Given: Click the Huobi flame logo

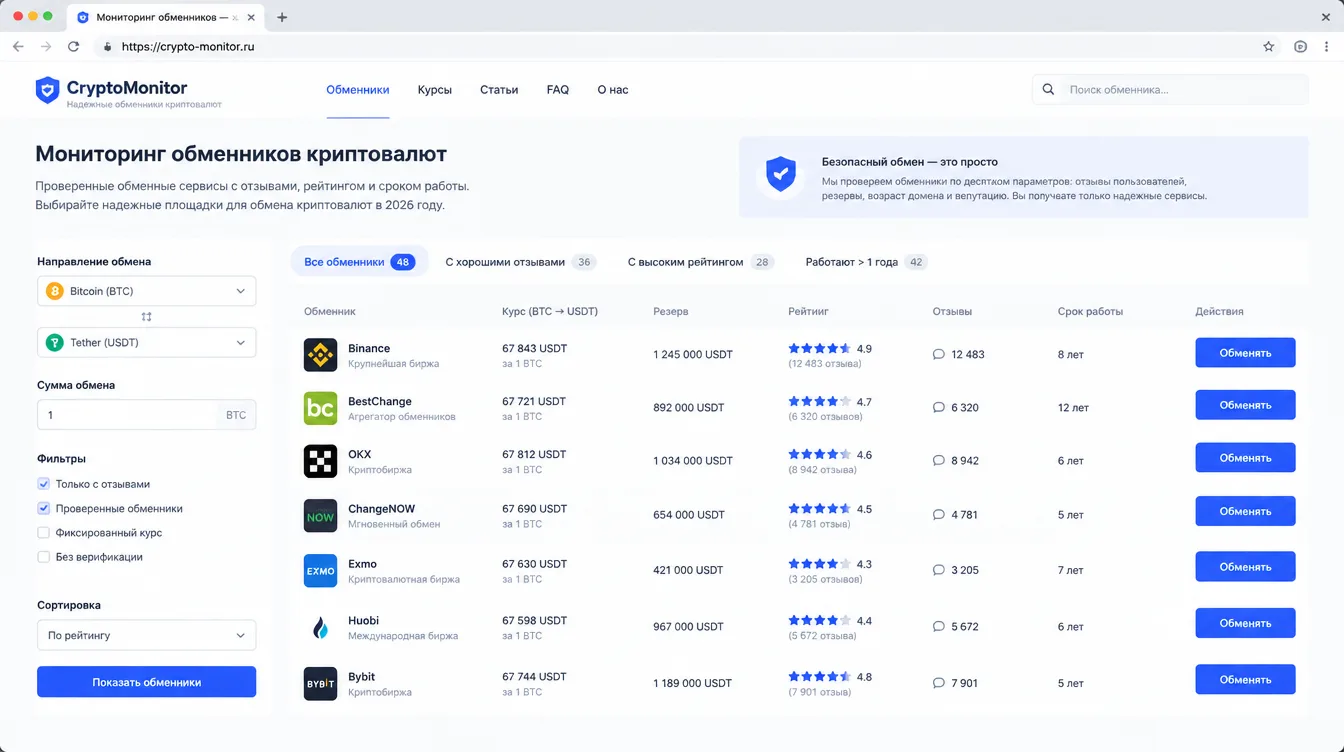Looking at the screenshot, I should (x=320, y=627).
